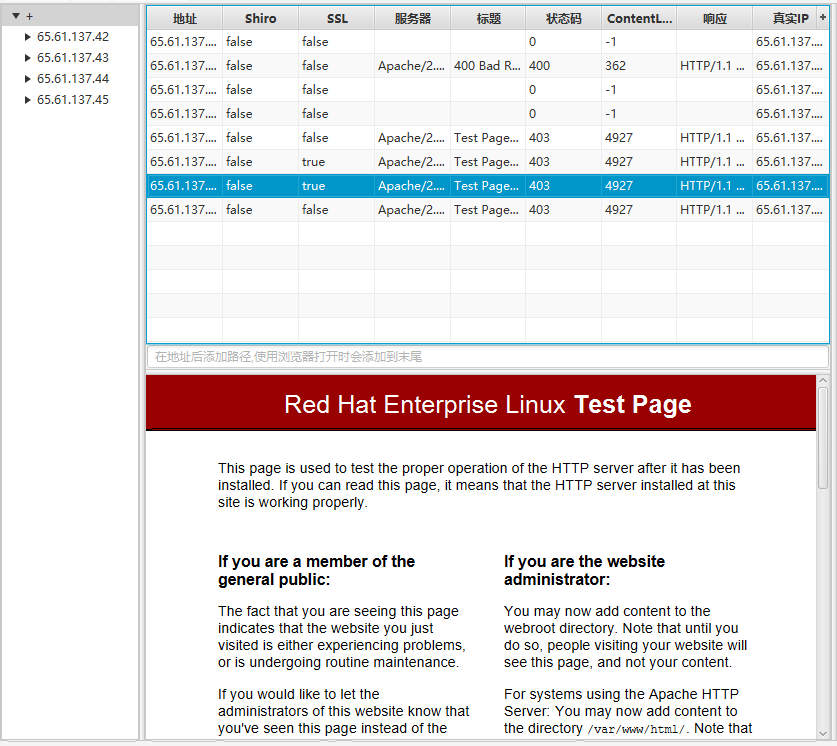The image size is (837, 746).
Task: Click the highlighted row's Apache/2.... server cell
Action: [413, 186]
